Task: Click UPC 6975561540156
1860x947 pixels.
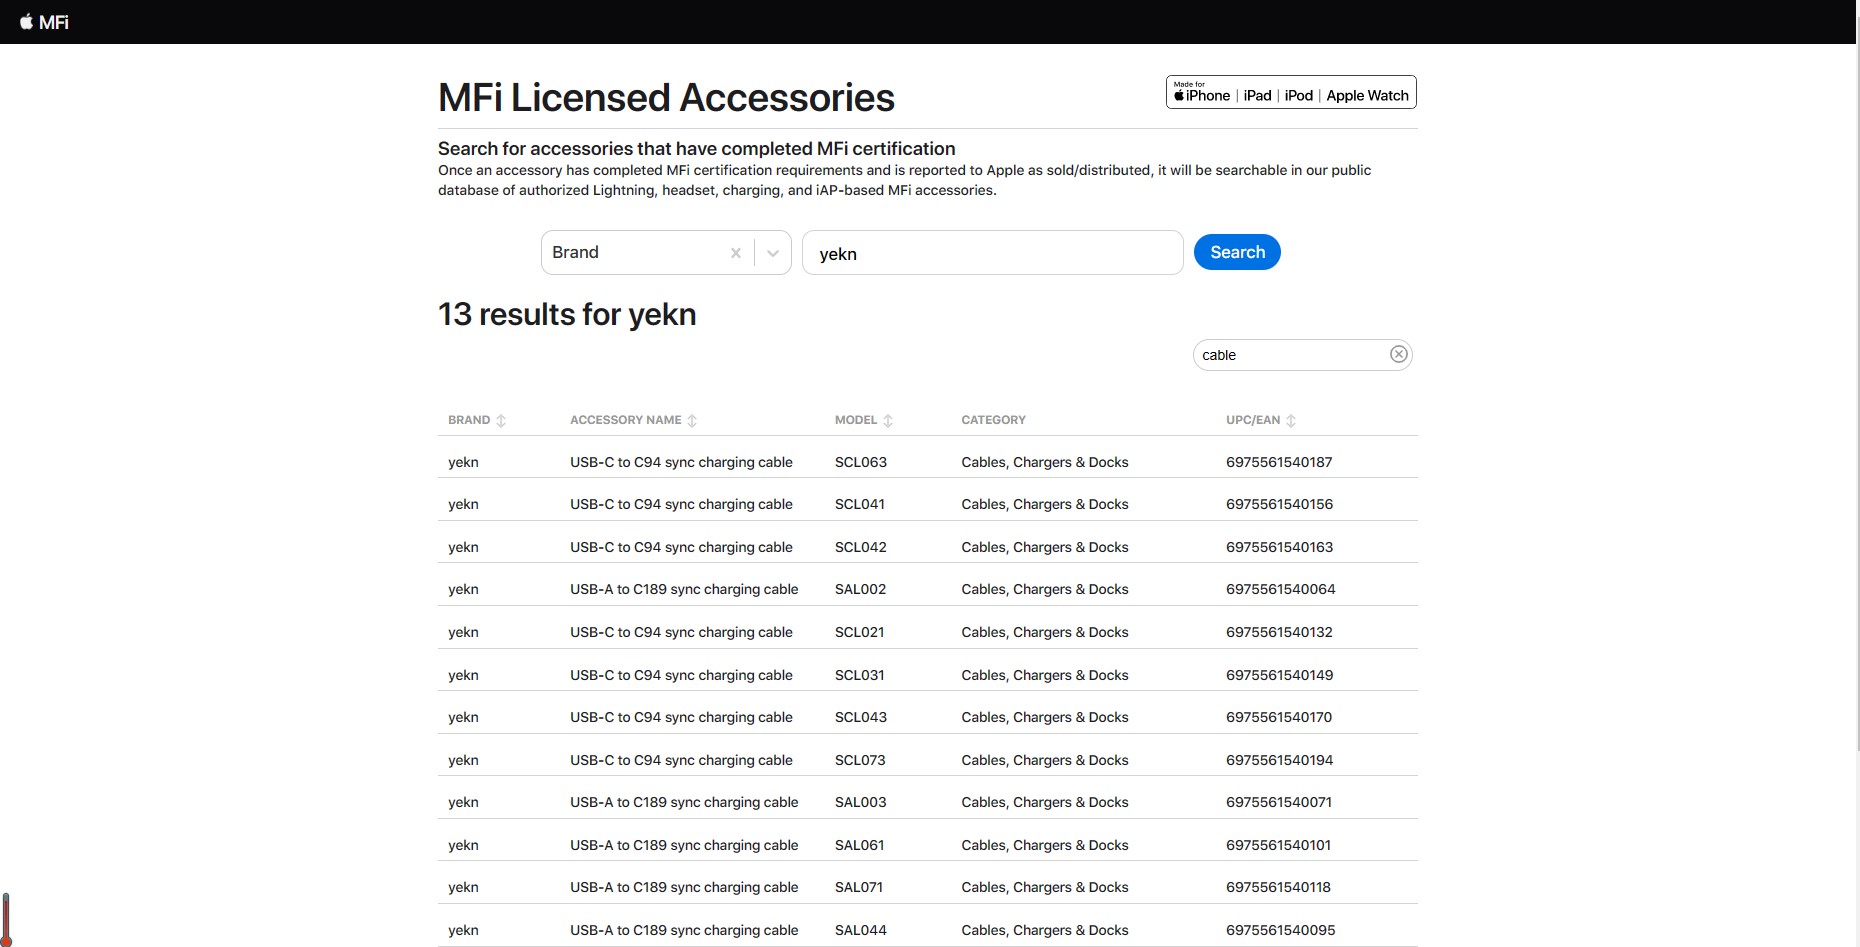Action: pyautogui.click(x=1279, y=504)
